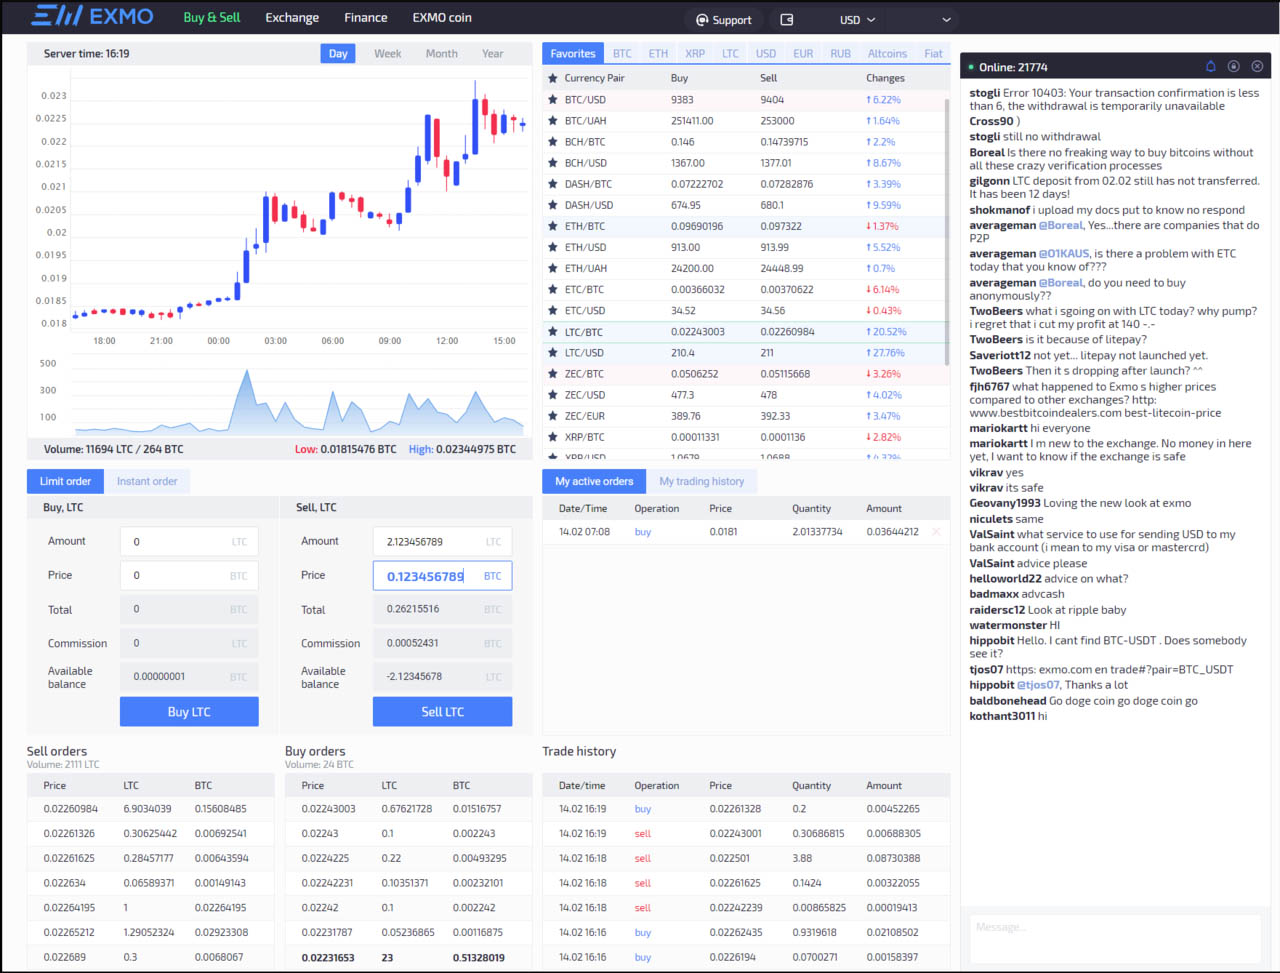
Task: Toggle favorite star for ETH/UAH
Action: 552,268
